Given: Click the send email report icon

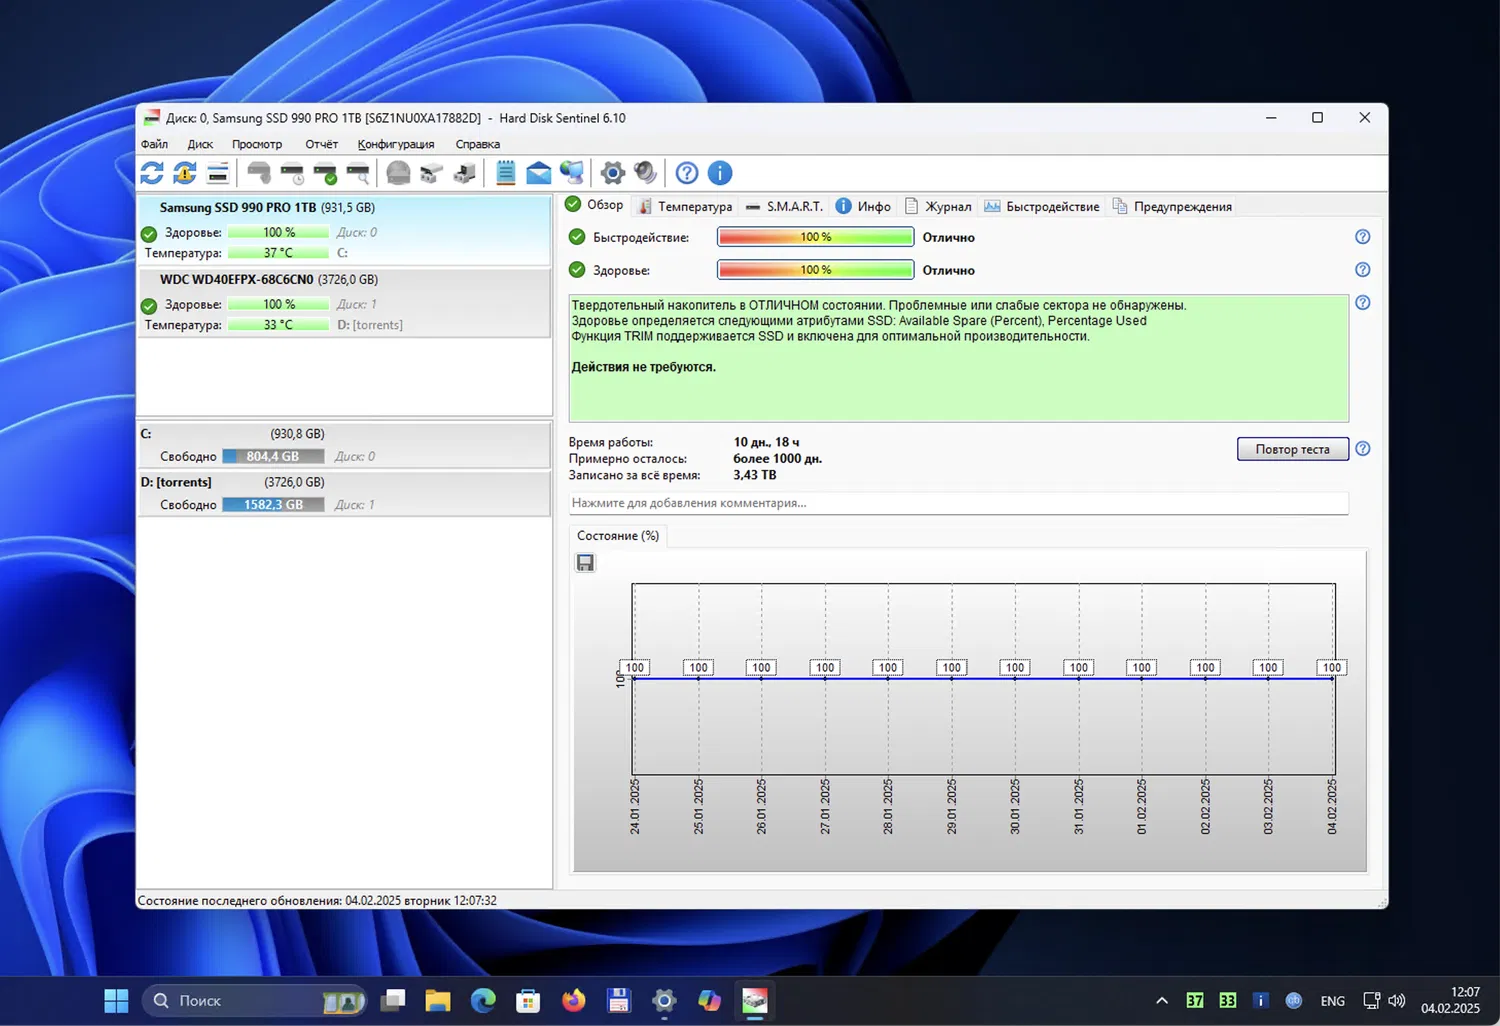Looking at the screenshot, I should pos(538,173).
